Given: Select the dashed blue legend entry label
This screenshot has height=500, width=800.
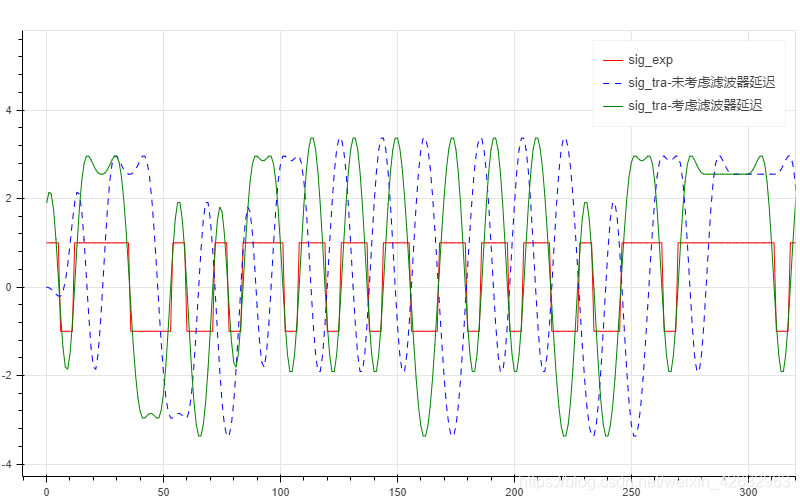Looking at the screenshot, I should 702,83.
